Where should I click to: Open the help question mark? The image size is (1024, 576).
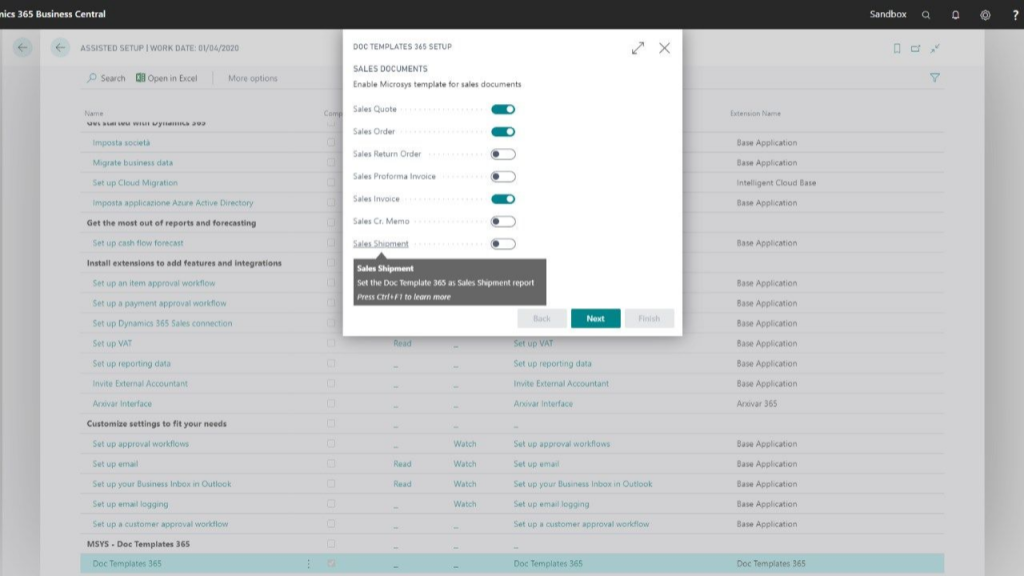pyautogui.click(x=1014, y=15)
